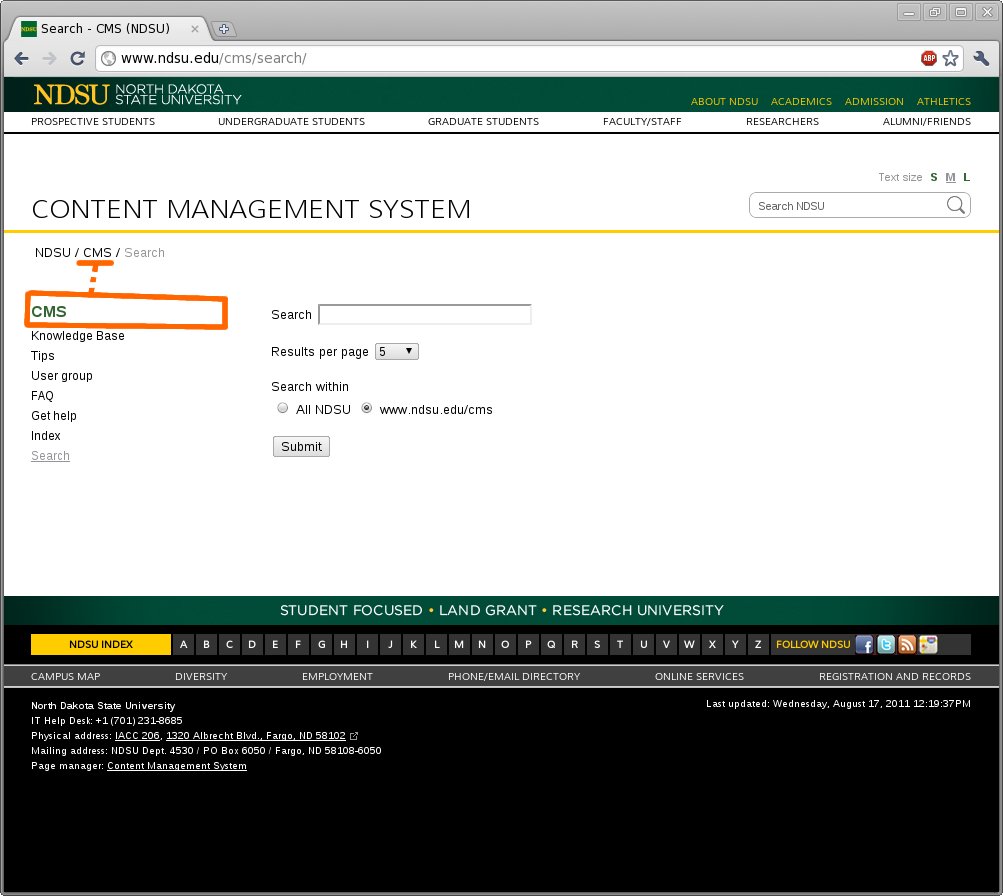This screenshot has height=896, width=1003.
Task: Click the Submit button
Action: (301, 447)
